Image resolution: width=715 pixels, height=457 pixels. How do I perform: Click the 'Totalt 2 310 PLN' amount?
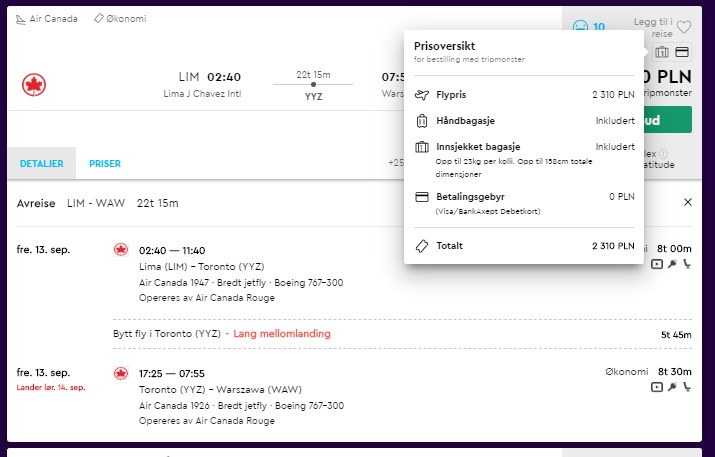pyautogui.click(x=613, y=246)
